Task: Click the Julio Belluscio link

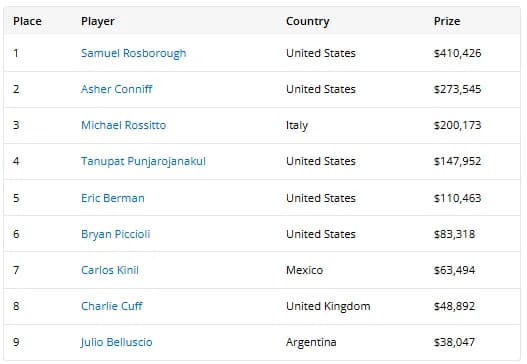Action: click(116, 342)
